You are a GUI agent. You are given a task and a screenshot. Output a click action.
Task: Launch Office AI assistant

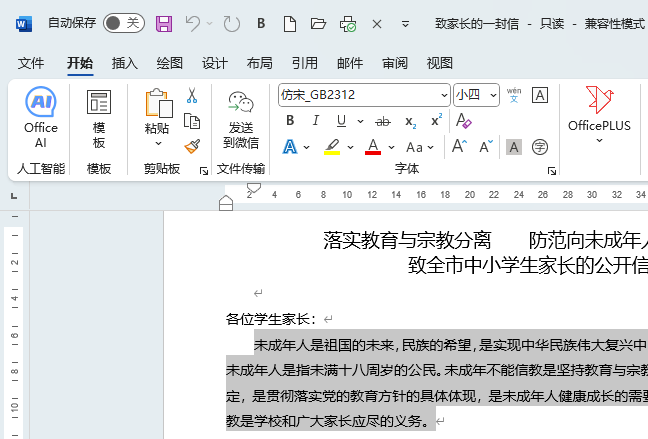click(40, 117)
